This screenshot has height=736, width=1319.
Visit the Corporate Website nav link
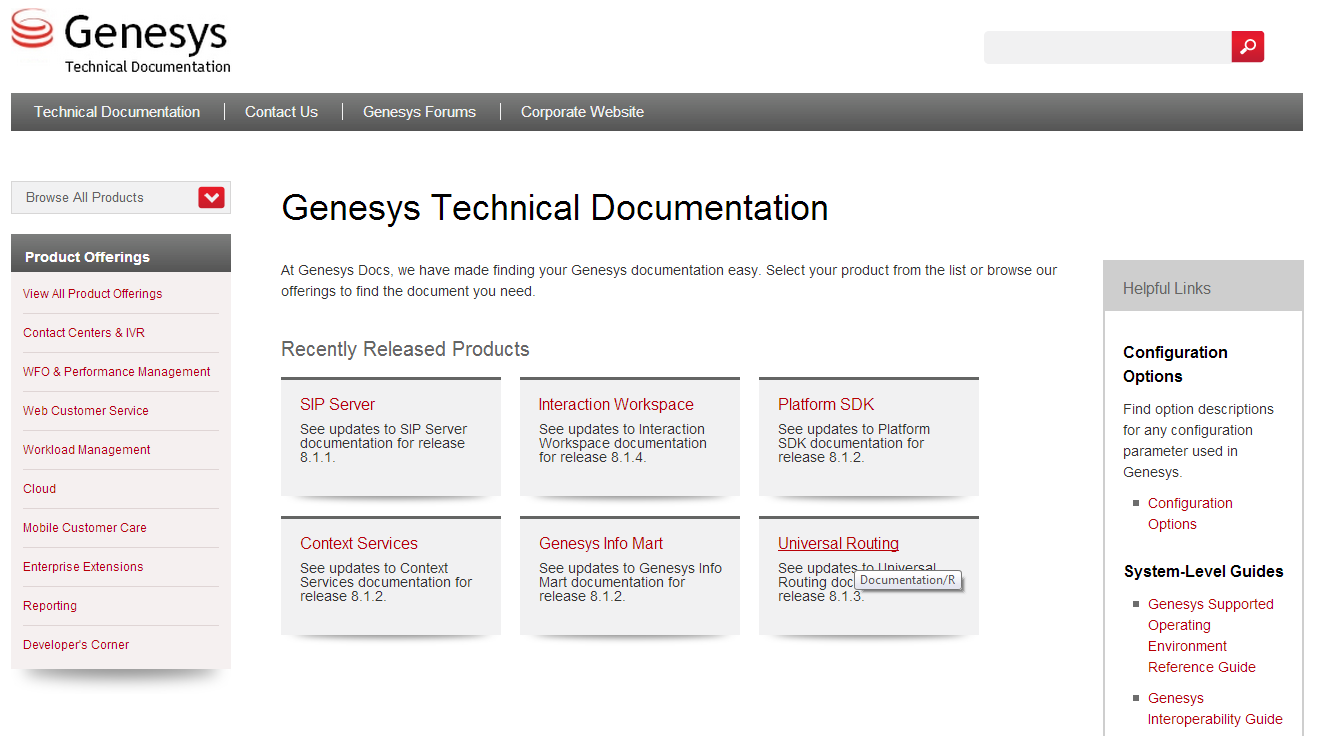click(x=582, y=112)
